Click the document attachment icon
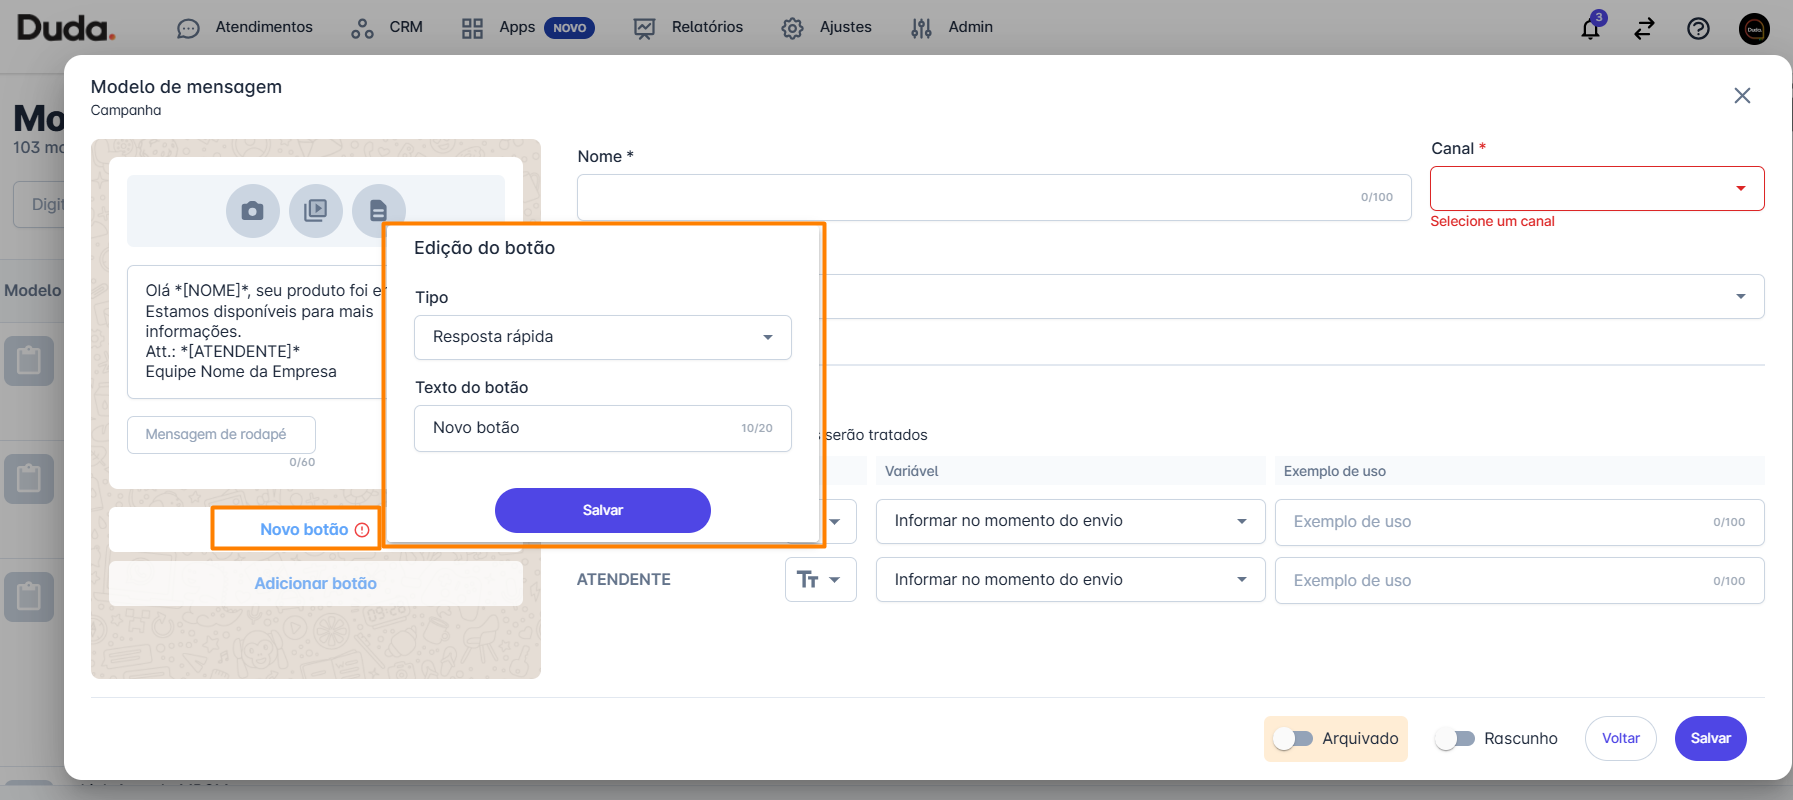Viewport: 1793px width, 800px height. (x=378, y=210)
